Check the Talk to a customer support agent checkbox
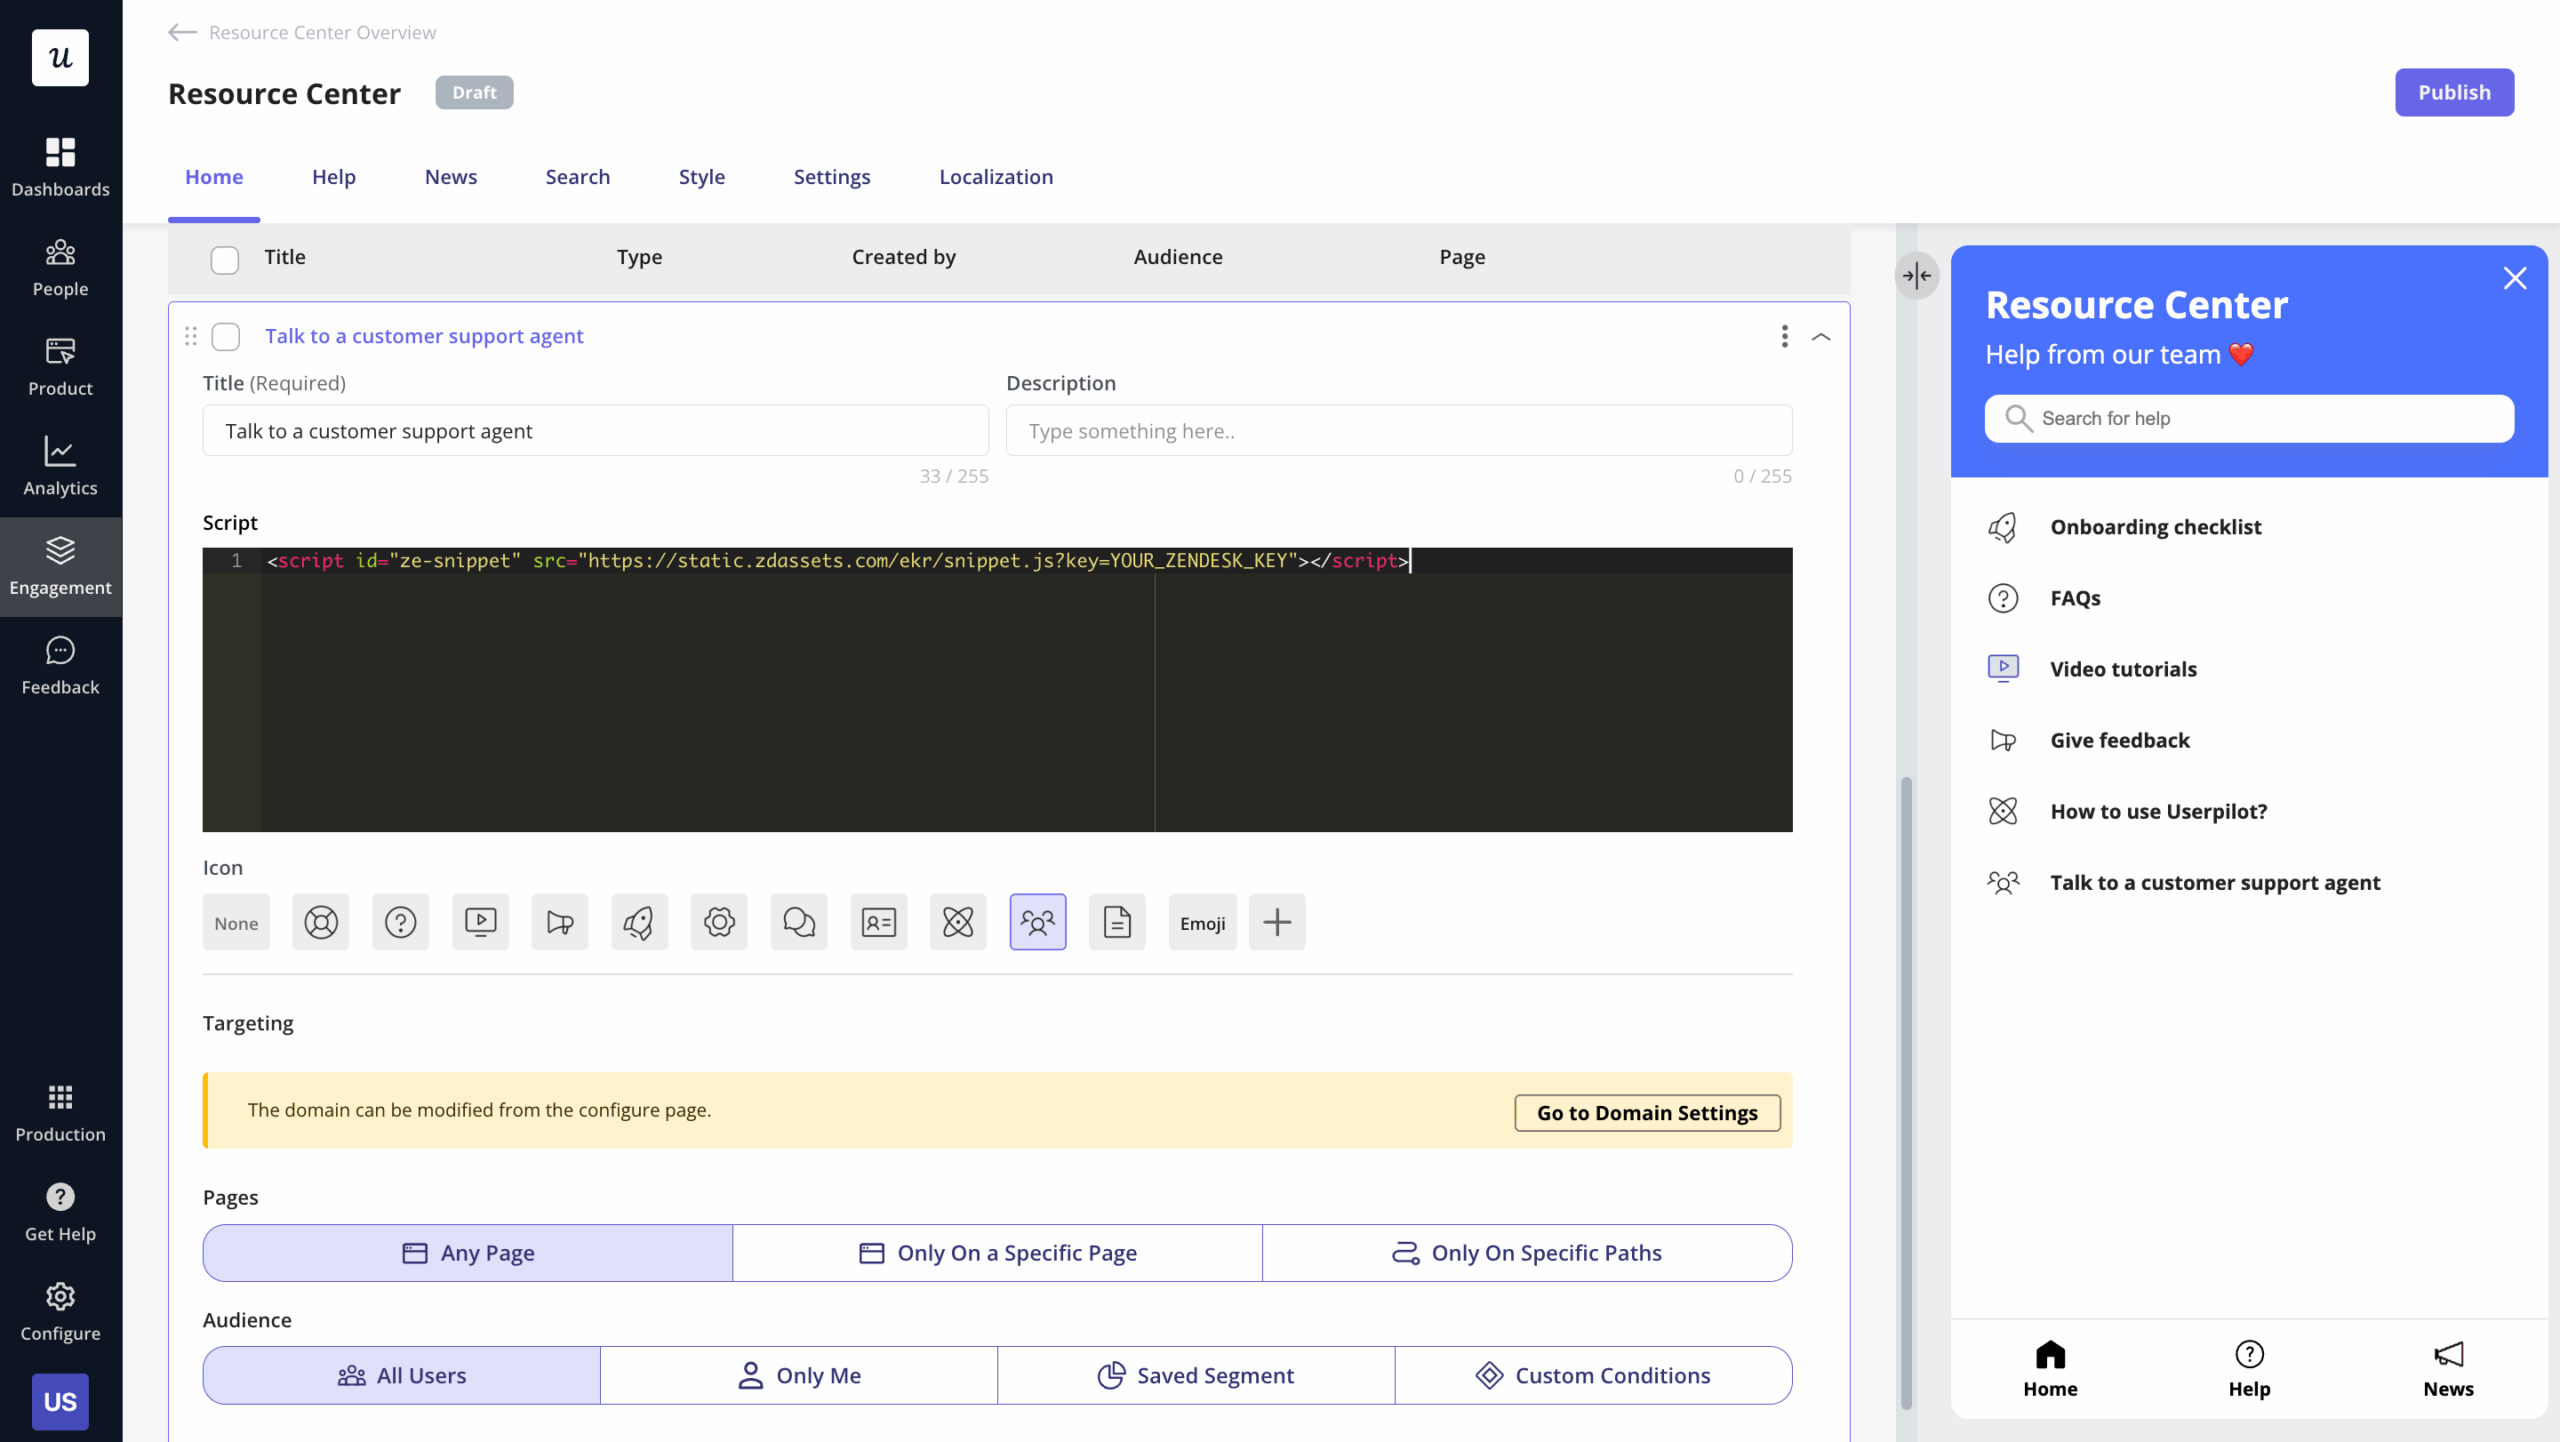This screenshot has width=2560, height=1442. 226,337
